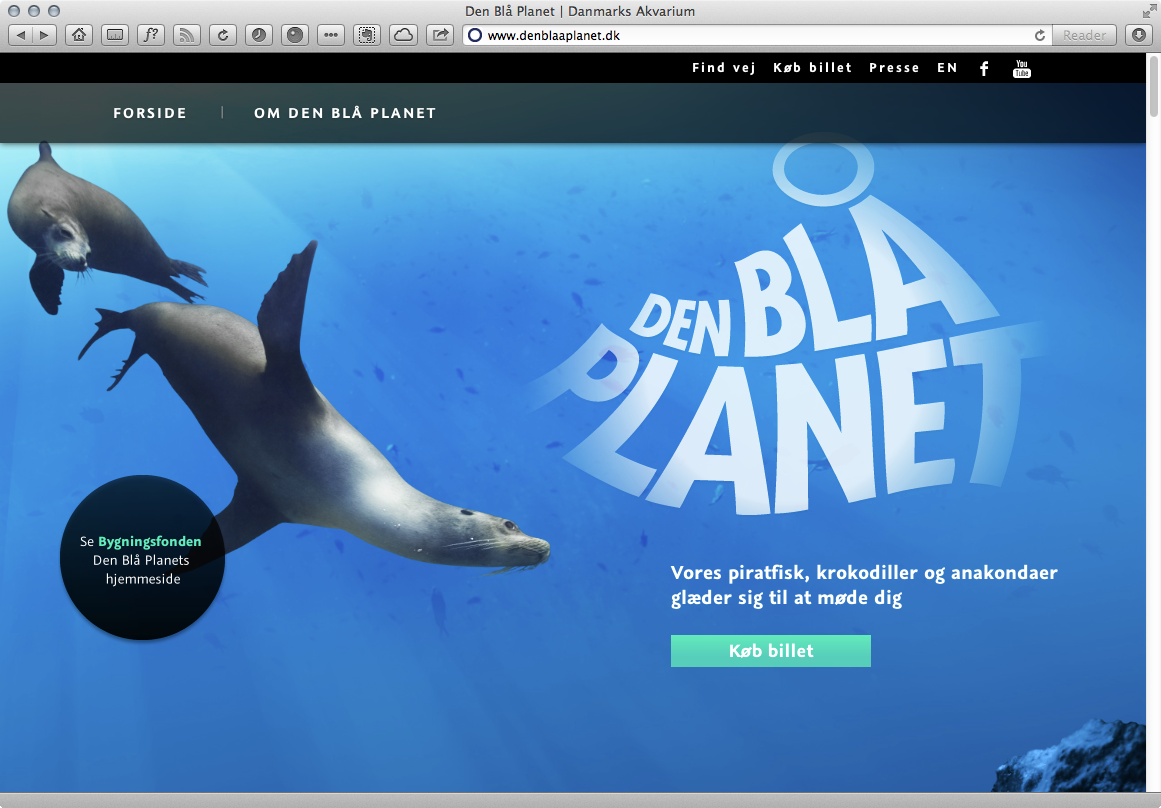Open the 'Find vej' top link

coord(723,68)
